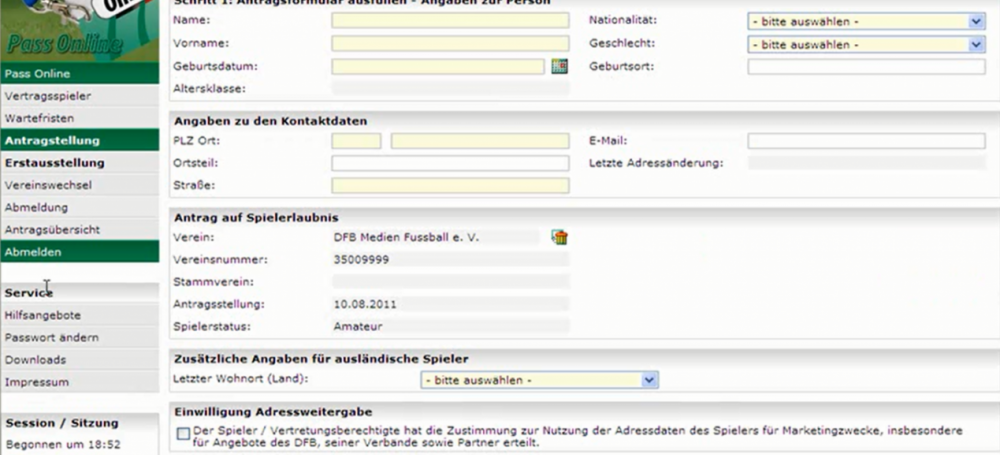The image size is (1000, 455).
Task: Click into the Name input field
Action: click(x=450, y=20)
